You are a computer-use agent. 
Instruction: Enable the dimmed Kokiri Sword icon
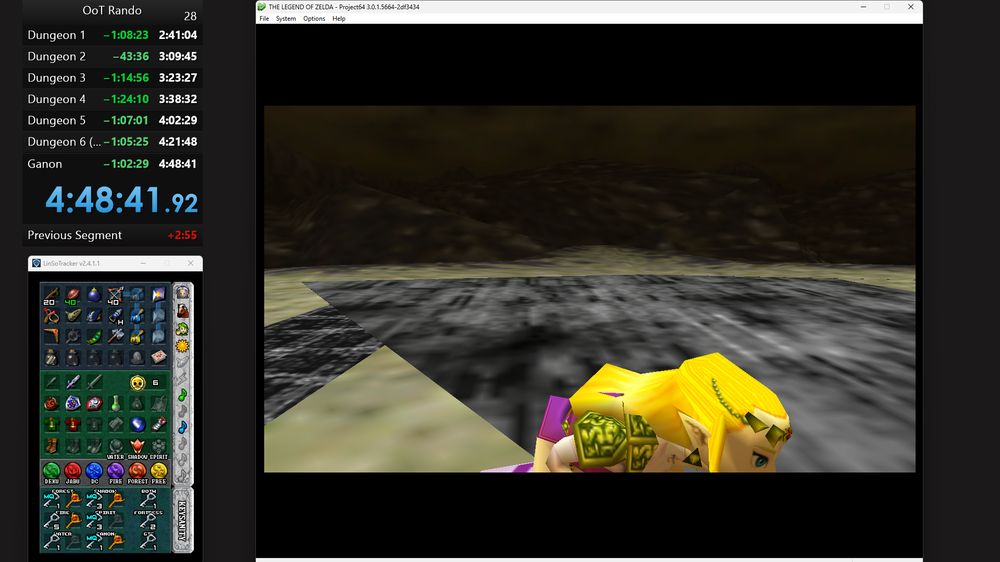tap(50, 383)
